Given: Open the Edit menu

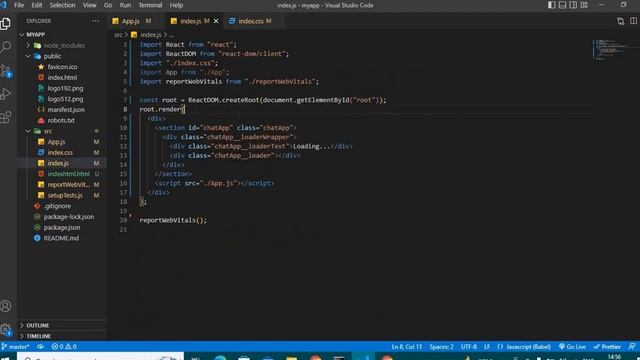Looking at the screenshot, I should [x=37, y=5].
